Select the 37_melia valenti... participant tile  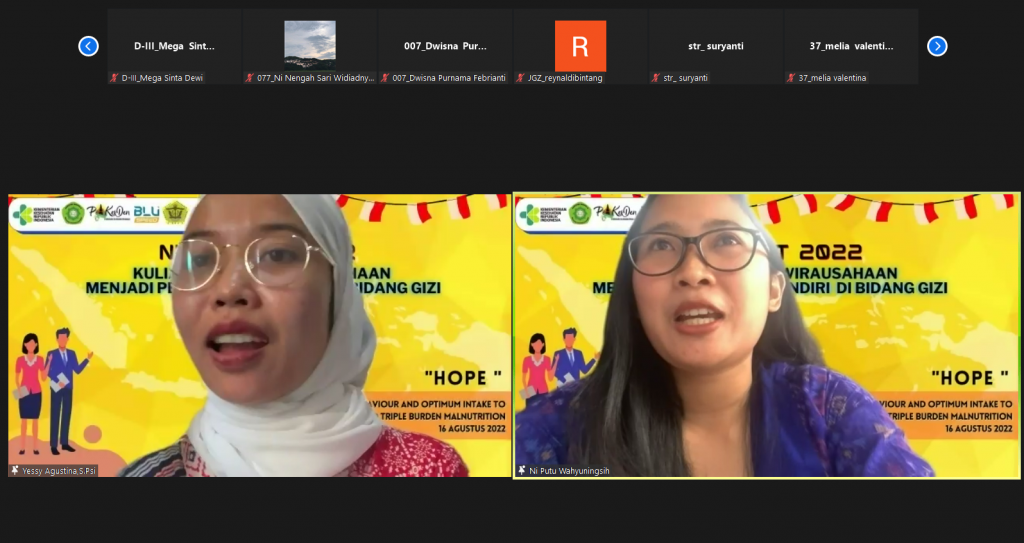(x=851, y=46)
